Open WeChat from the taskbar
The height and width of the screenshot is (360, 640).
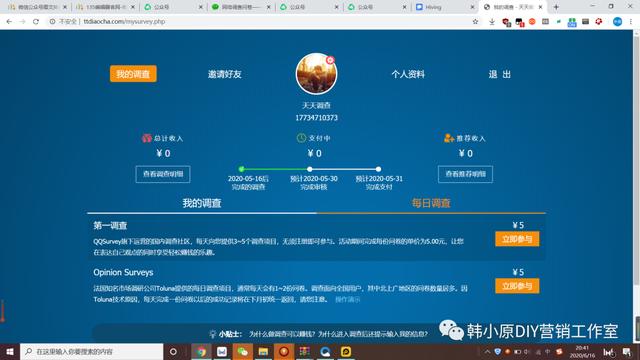pyautogui.click(x=242, y=351)
